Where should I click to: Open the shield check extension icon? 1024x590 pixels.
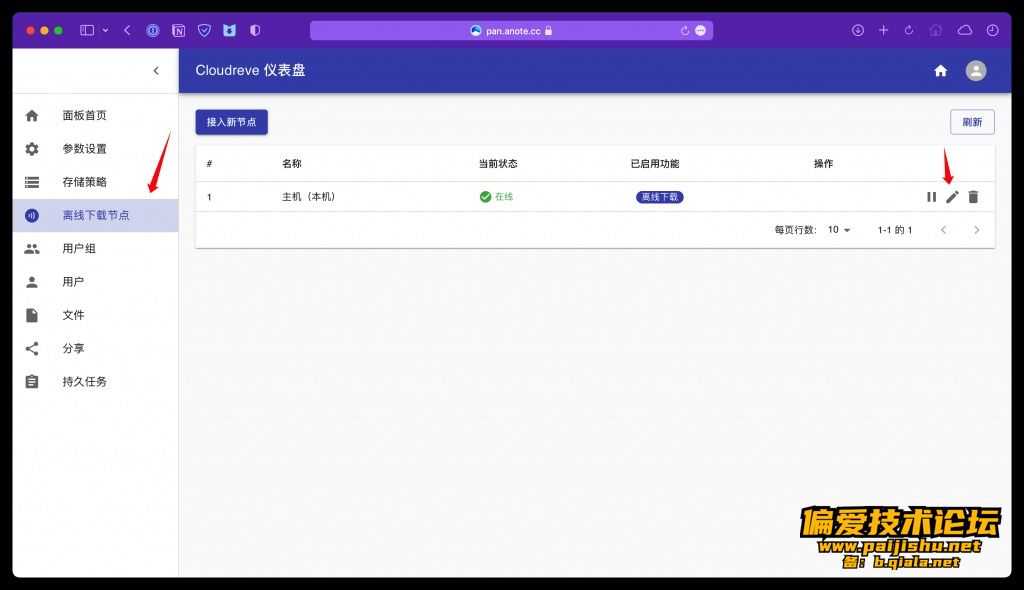(204, 31)
